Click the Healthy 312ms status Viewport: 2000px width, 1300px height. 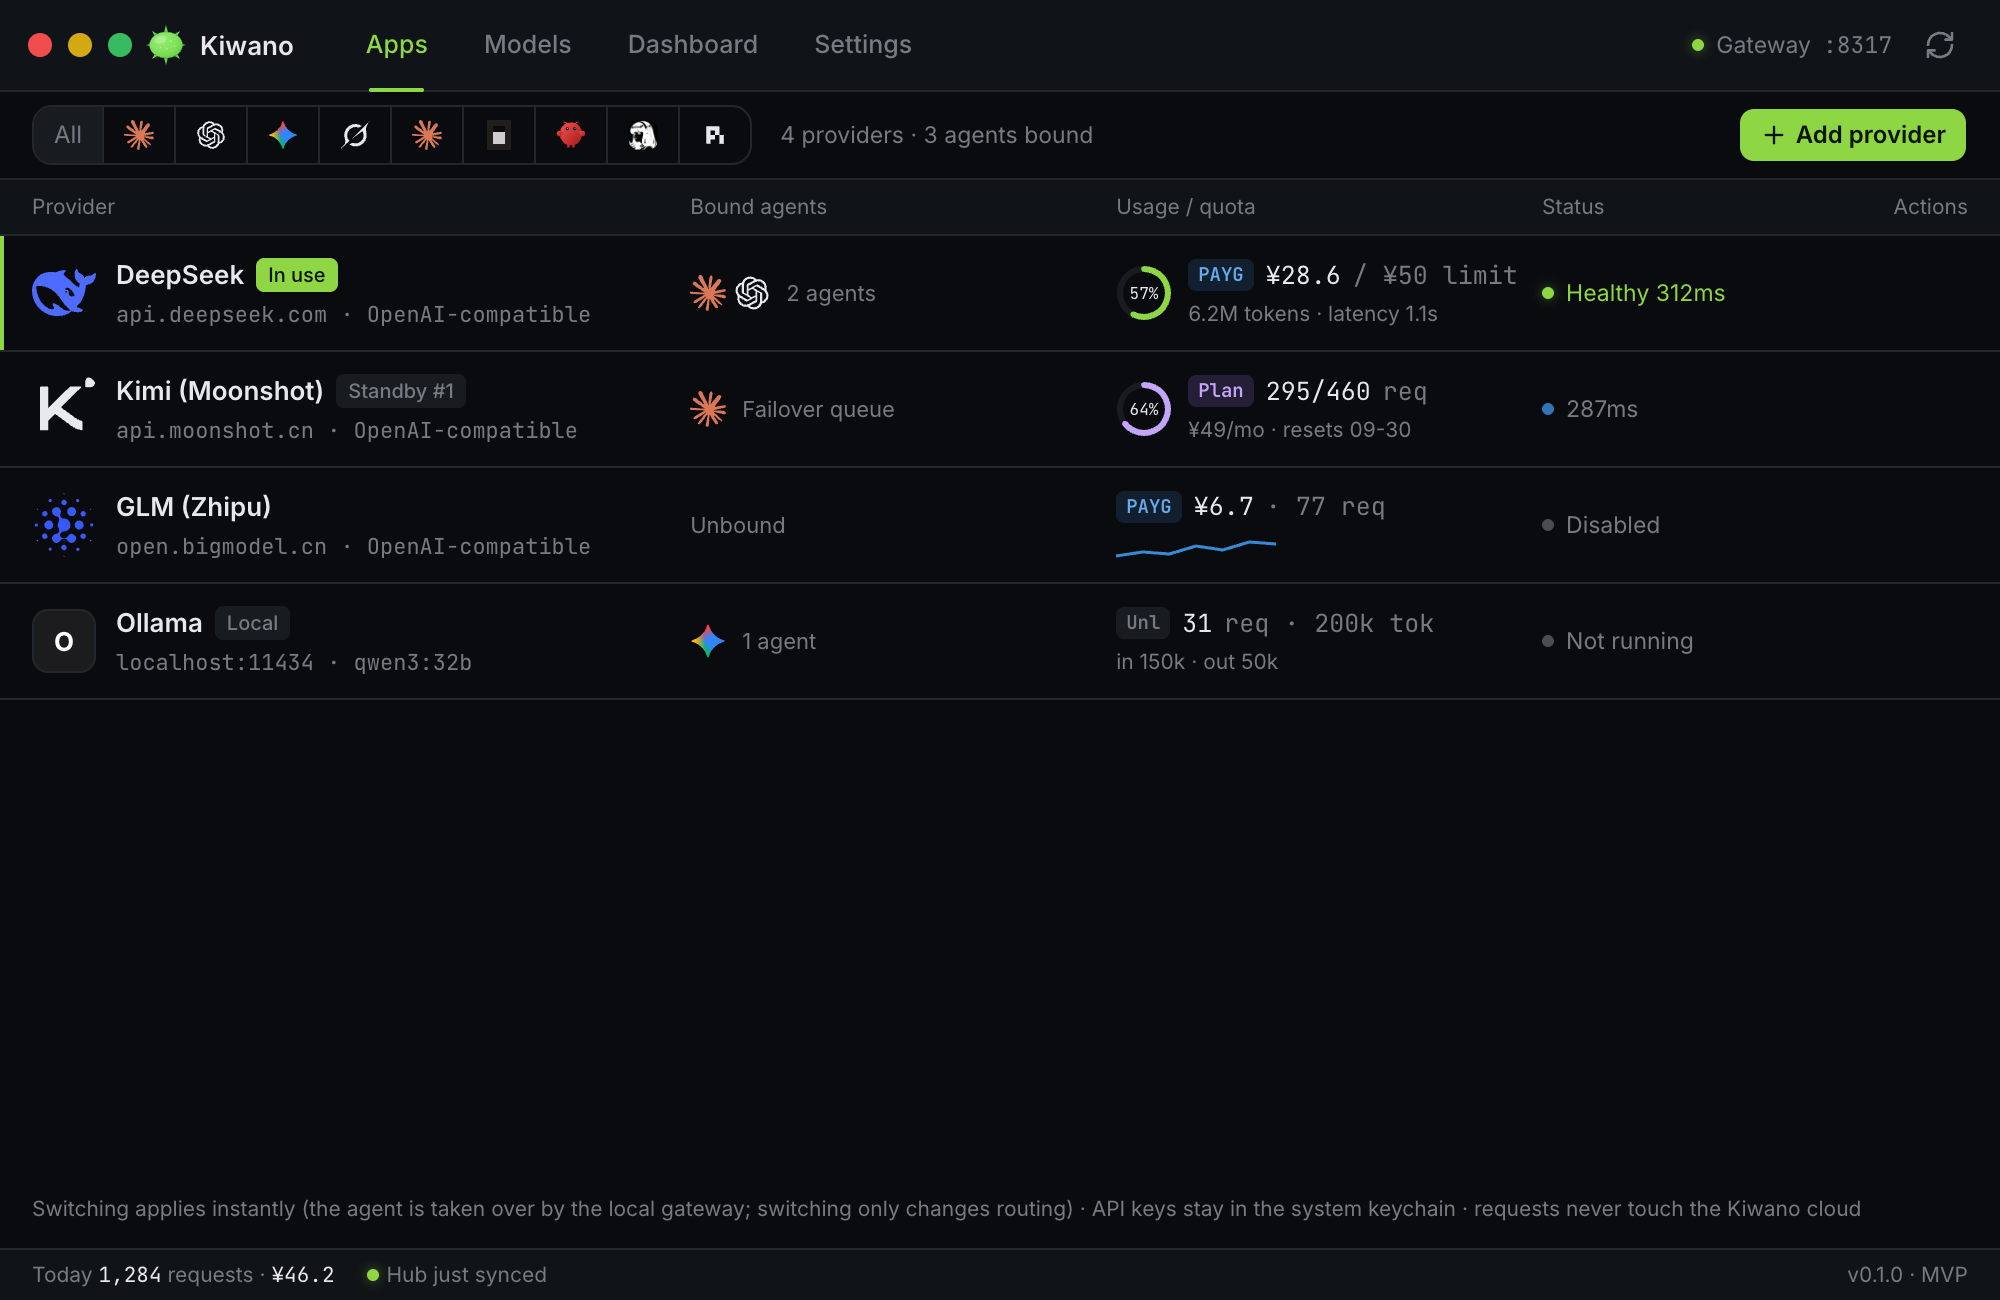tap(1634, 293)
